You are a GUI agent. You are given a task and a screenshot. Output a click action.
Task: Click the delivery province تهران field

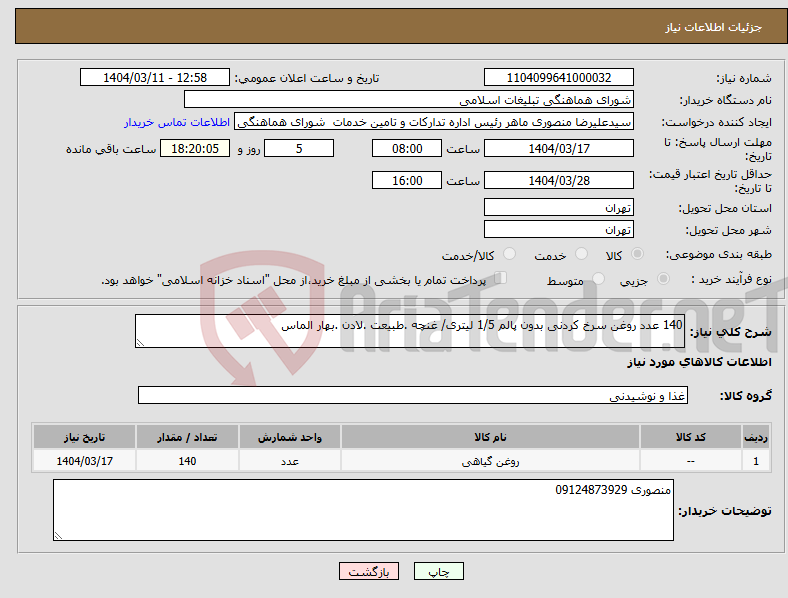[x=559, y=208]
